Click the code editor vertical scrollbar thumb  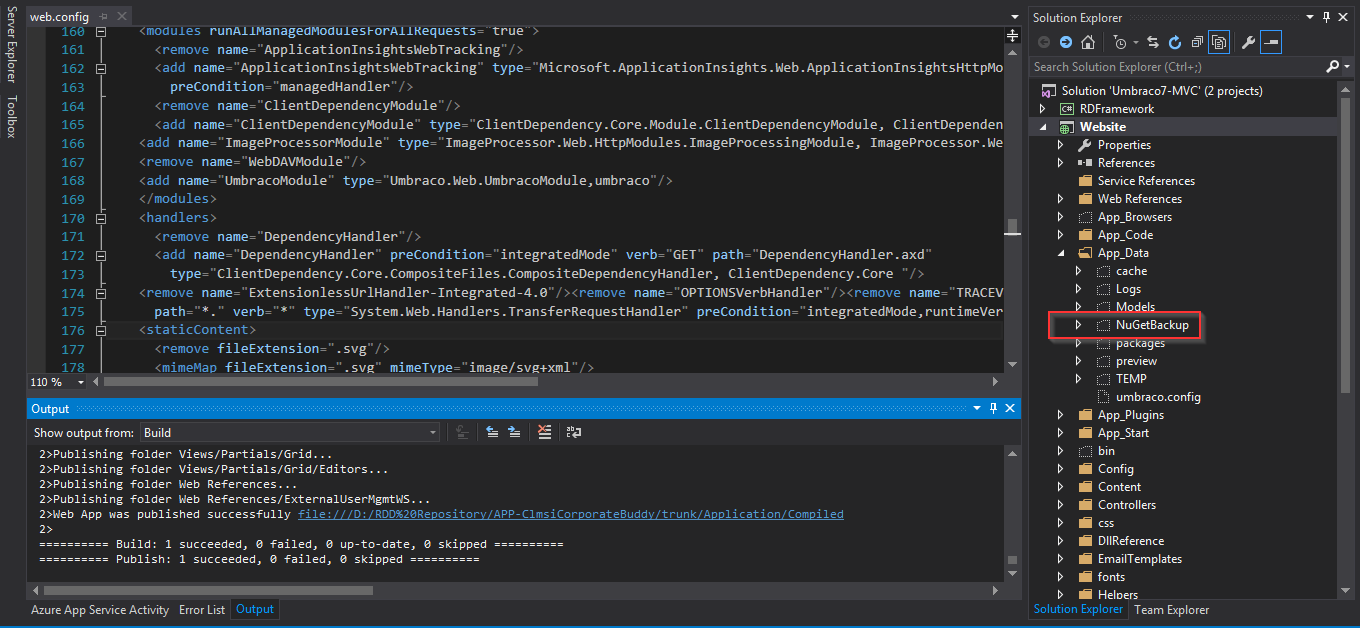click(x=1012, y=225)
